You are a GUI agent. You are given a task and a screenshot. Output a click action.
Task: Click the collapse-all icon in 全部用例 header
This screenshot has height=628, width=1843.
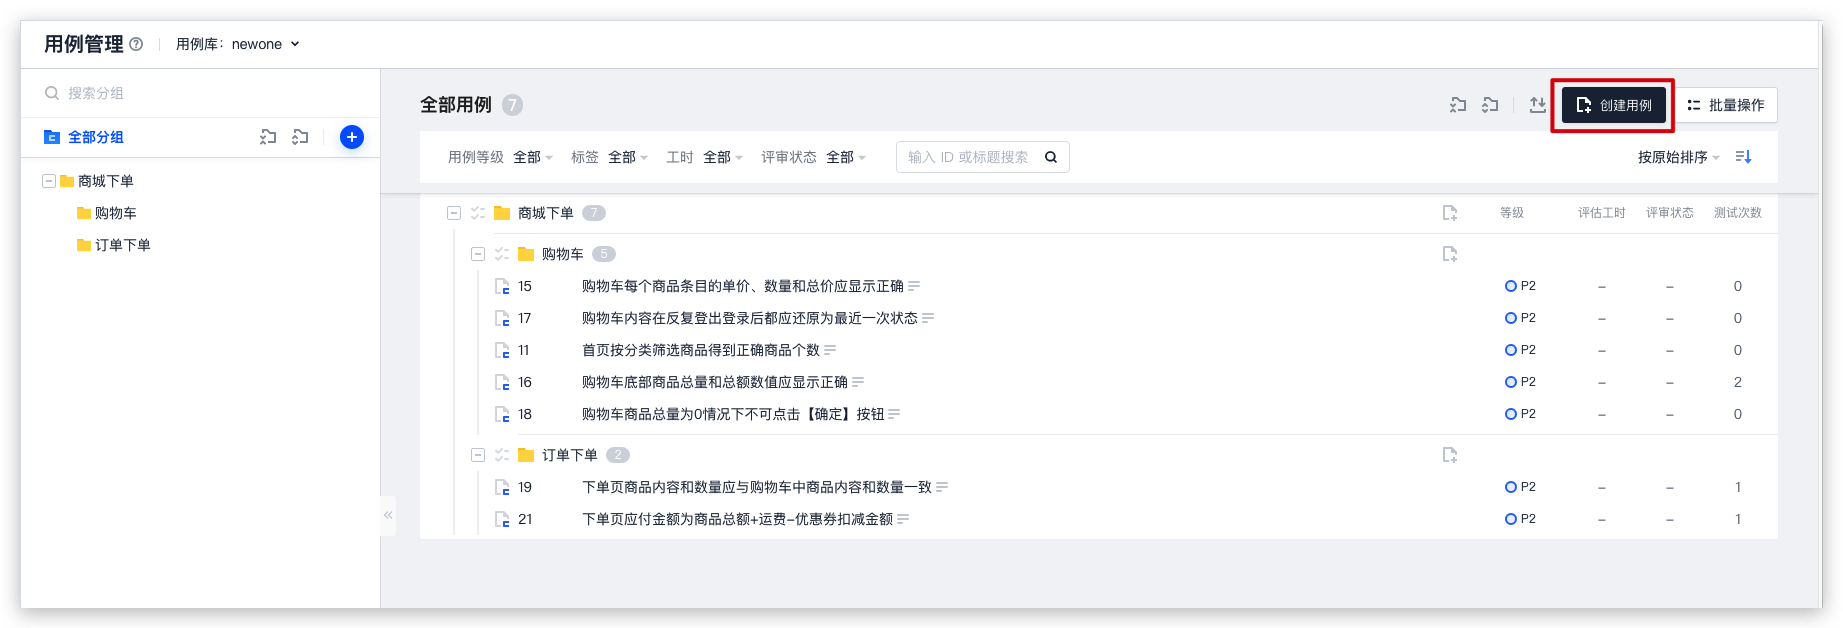point(1458,105)
